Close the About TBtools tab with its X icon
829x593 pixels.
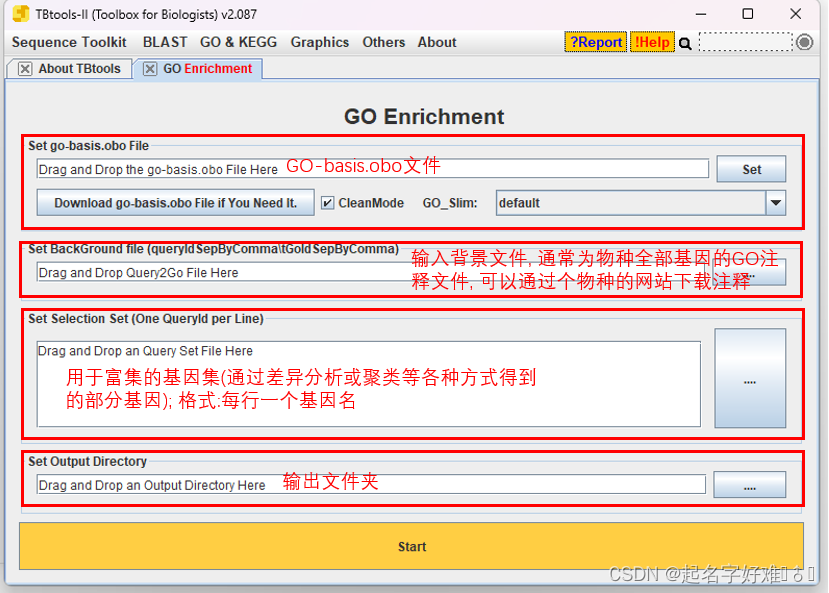[x=24, y=69]
